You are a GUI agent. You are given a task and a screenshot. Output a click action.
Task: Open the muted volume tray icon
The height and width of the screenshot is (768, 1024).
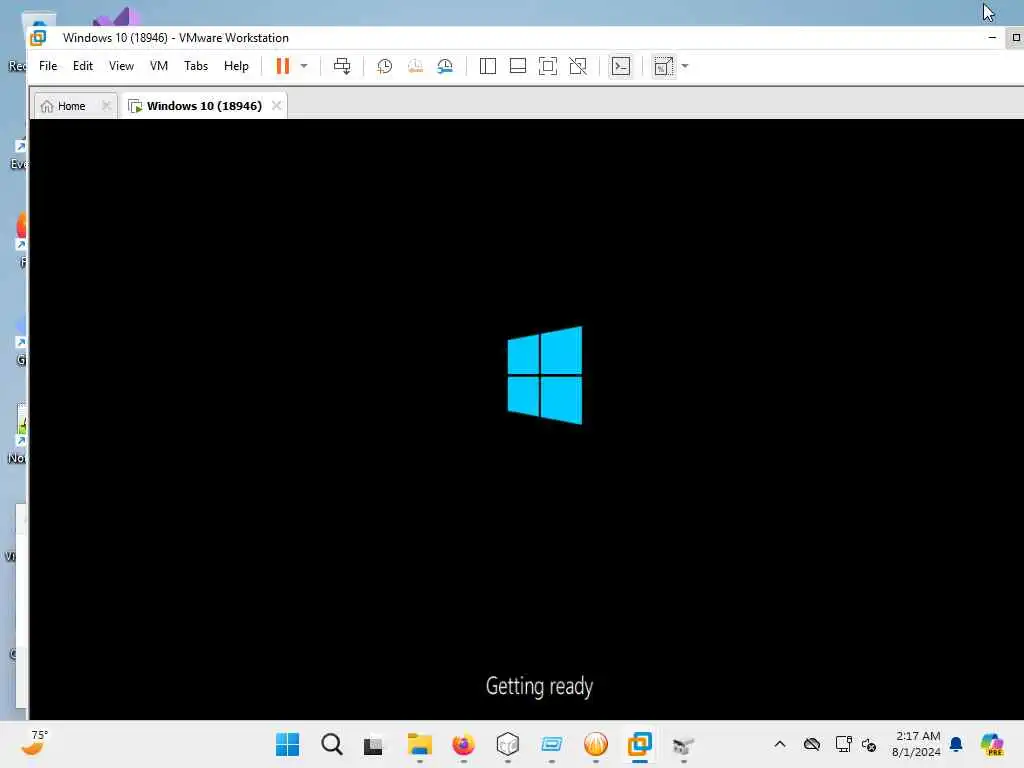pos(869,744)
